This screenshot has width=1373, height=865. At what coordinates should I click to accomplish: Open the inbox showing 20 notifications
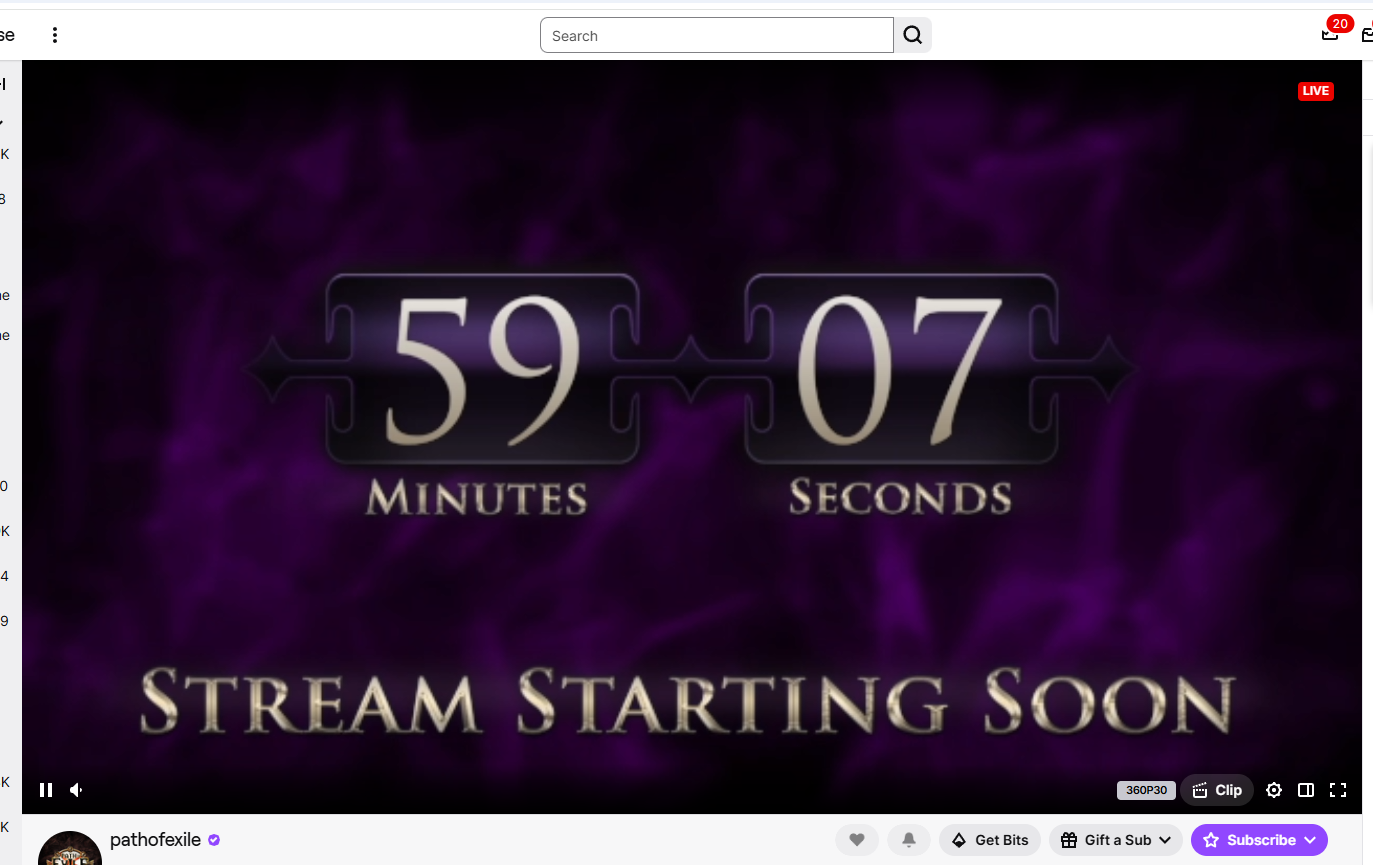[x=1330, y=33]
